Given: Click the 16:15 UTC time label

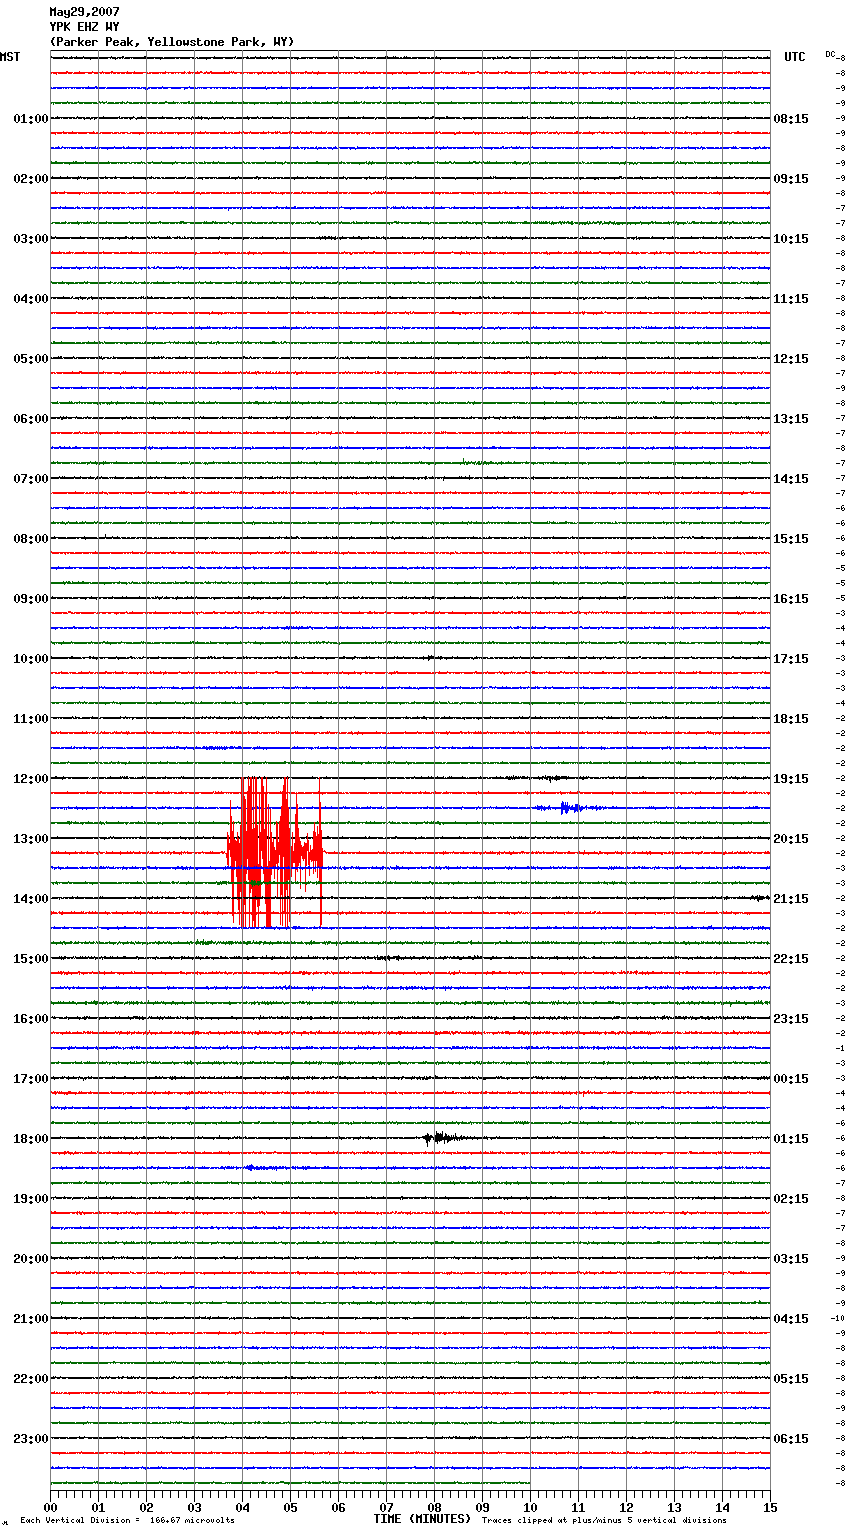Looking at the screenshot, I should tap(791, 599).
